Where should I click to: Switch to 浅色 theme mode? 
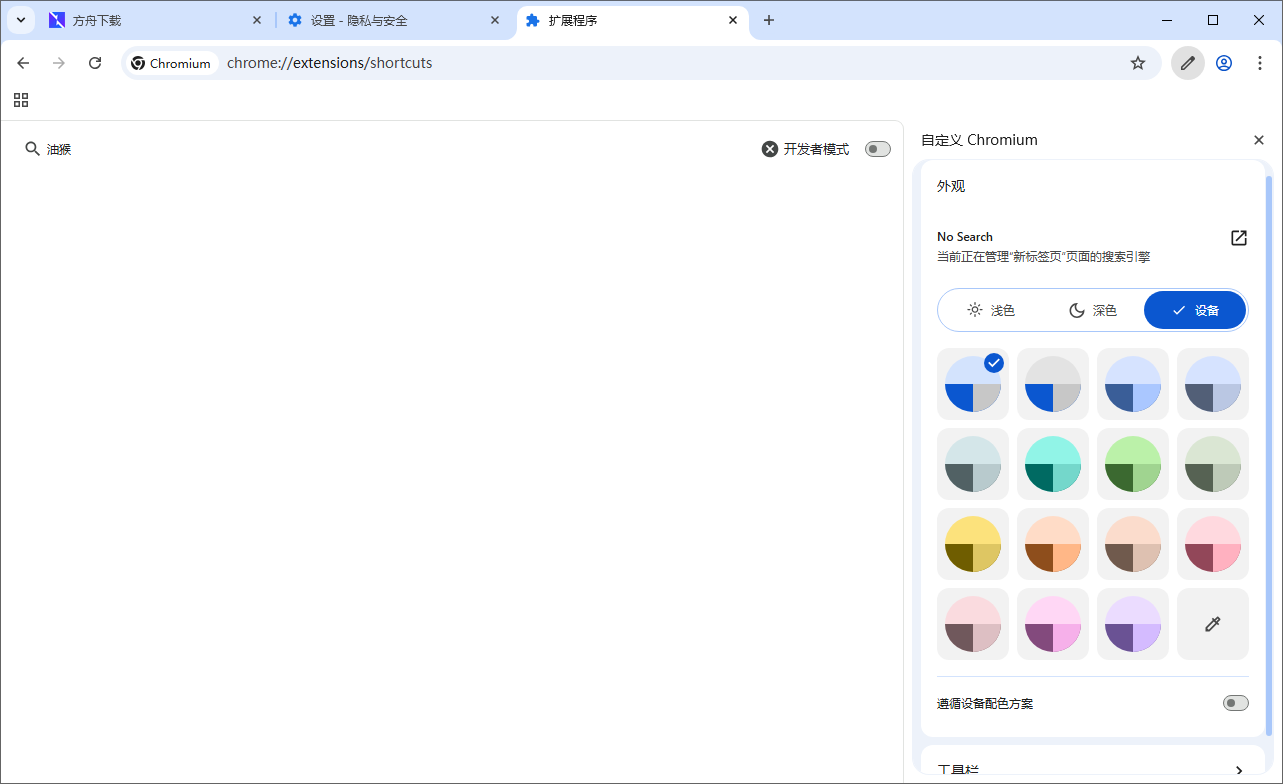[x=991, y=310]
